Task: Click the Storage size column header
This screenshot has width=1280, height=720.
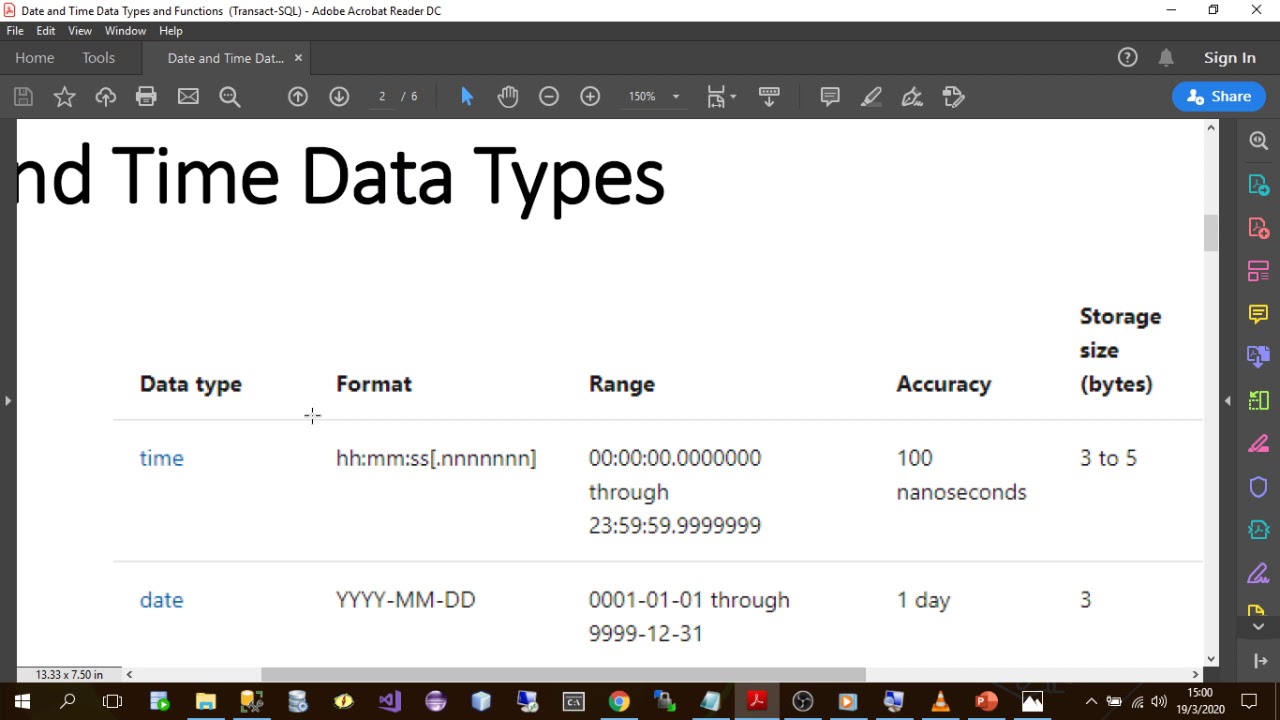Action: [x=1120, y=350]
